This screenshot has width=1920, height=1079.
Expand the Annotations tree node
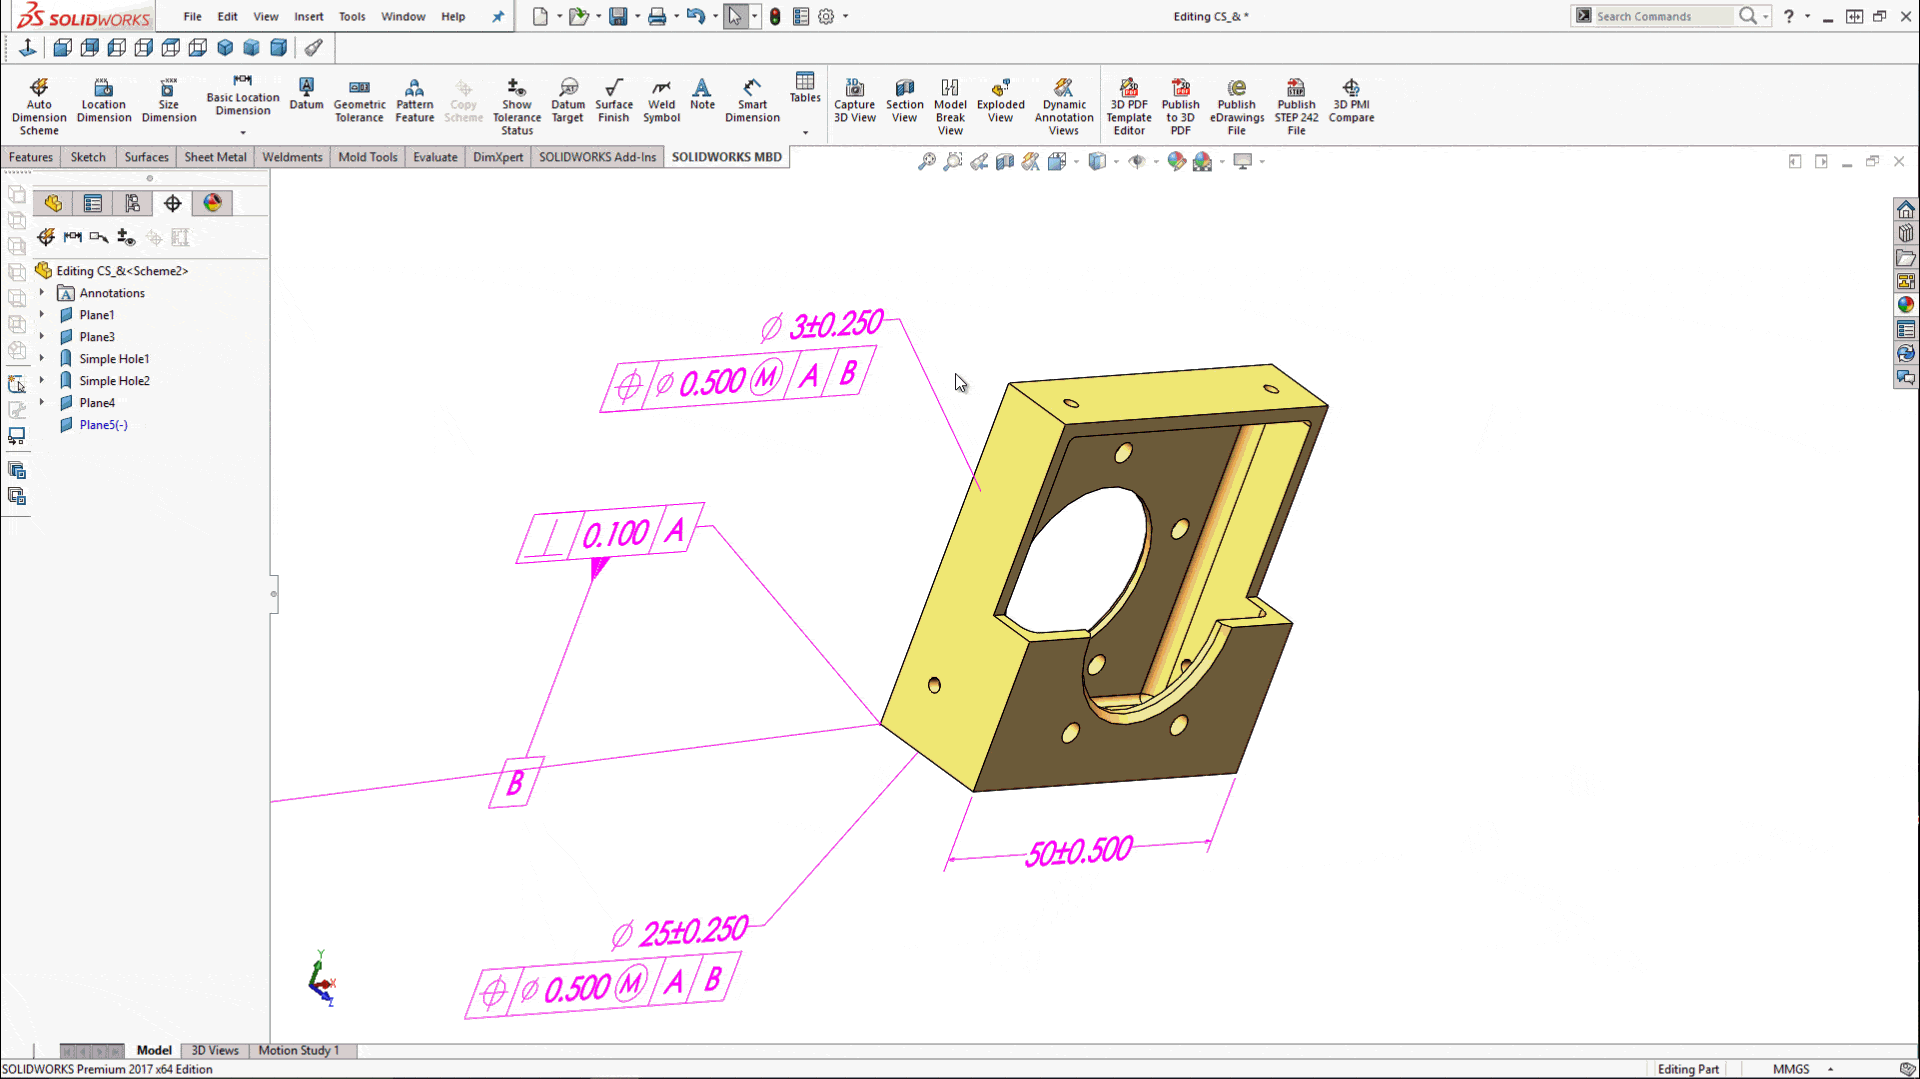(x=42, y=292)
